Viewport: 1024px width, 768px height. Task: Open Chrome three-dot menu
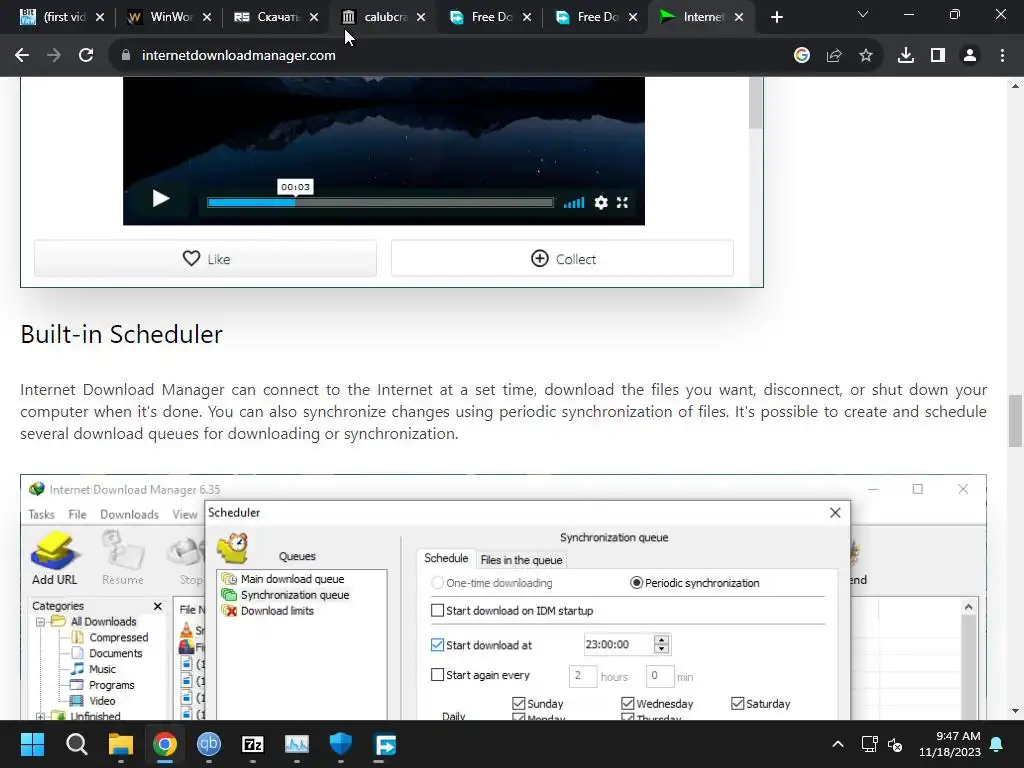pyautogui.click(x=1002, y=56)
